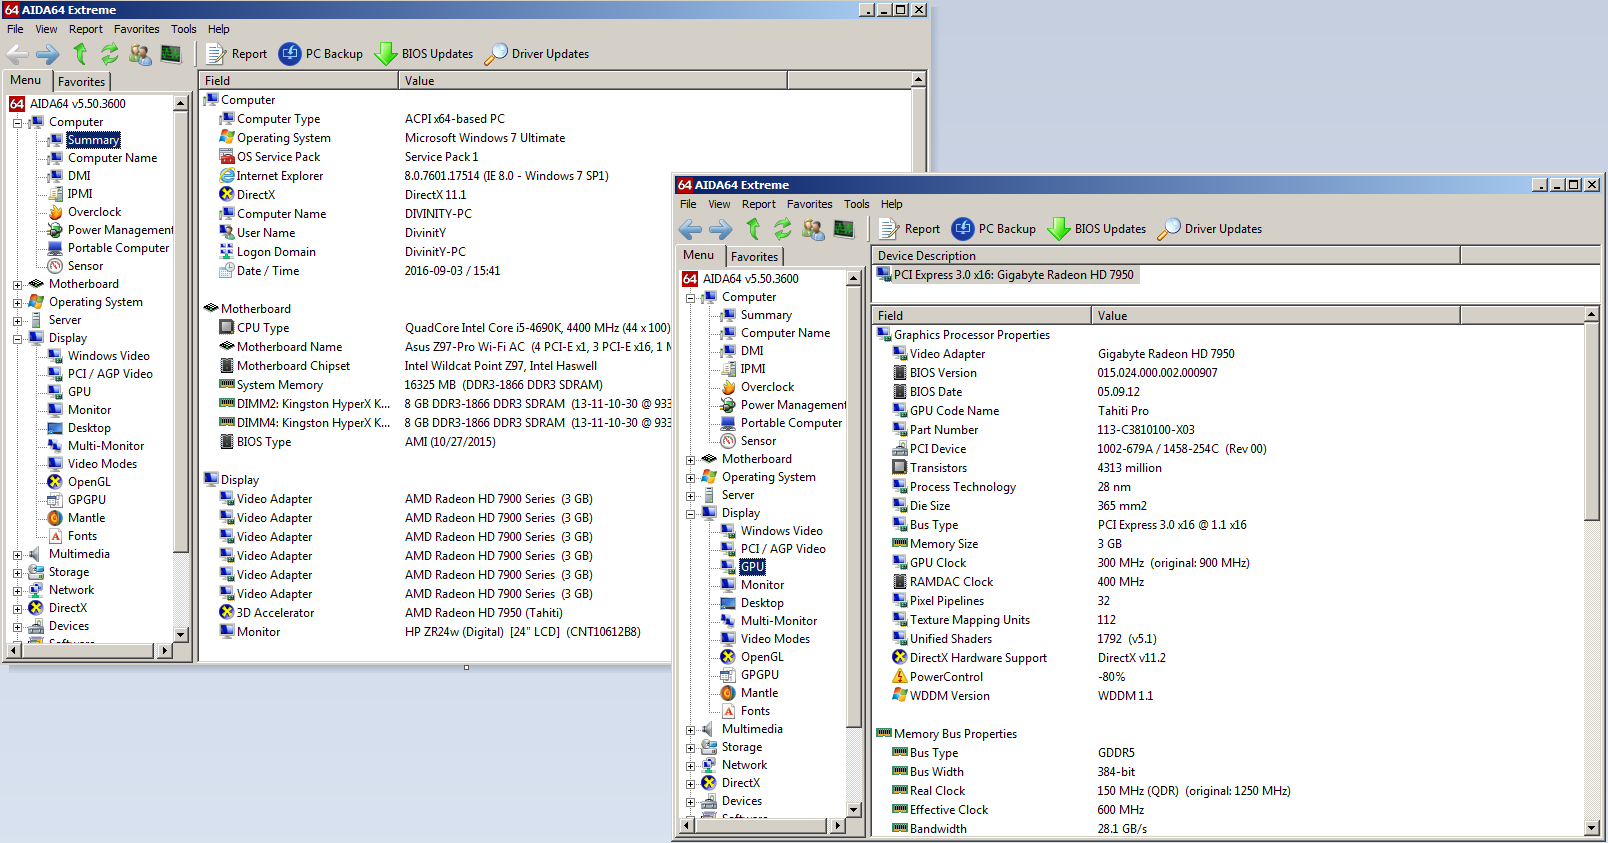Click the Forward arrow in the right AIDA64 window
The width and height of the screenshot is (1608, 843).
720,229
